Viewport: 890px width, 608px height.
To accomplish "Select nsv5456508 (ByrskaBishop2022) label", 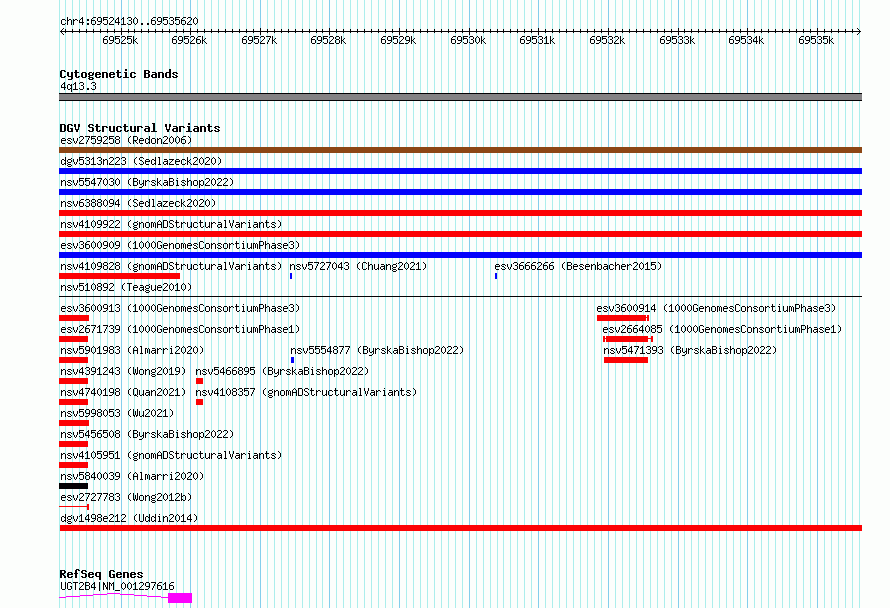I will coord(147,434).
